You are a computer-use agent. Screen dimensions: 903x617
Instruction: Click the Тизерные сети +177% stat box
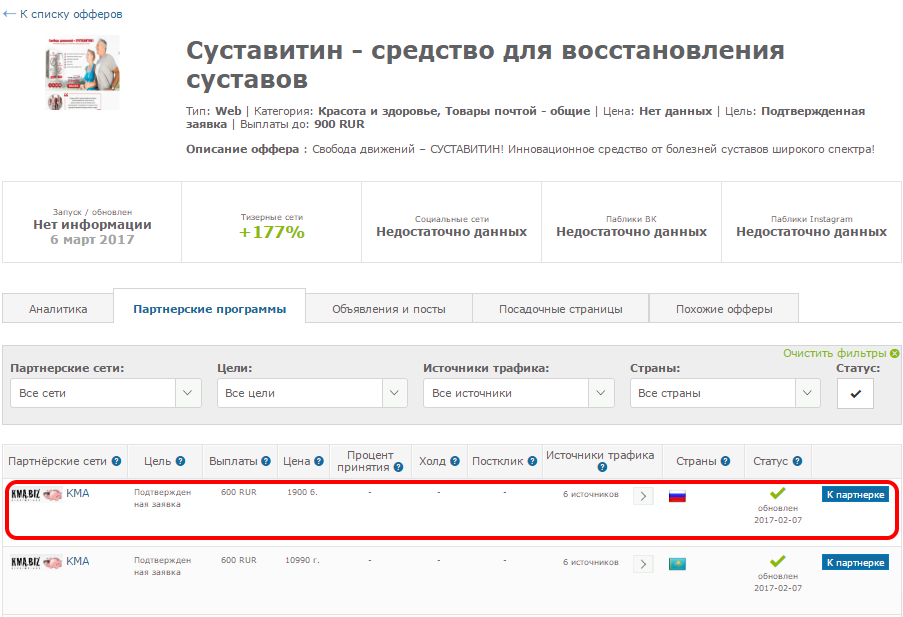point(271,222)
